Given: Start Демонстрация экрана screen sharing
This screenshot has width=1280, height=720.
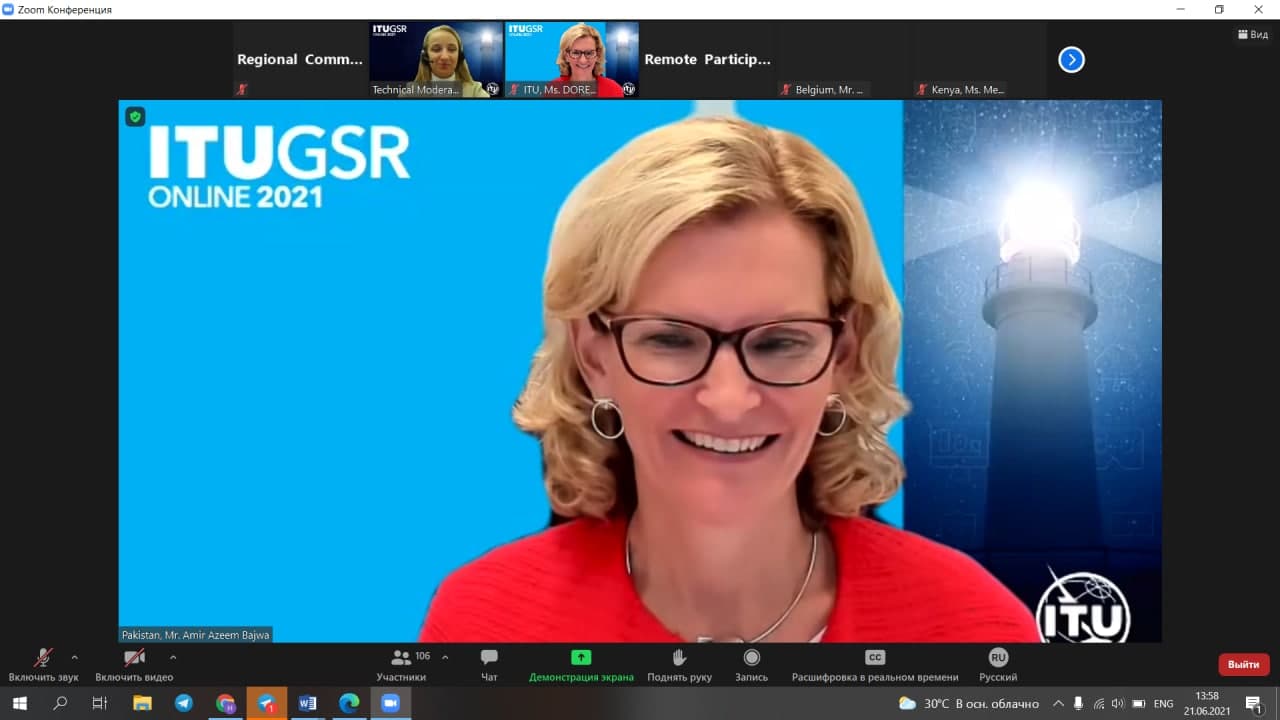Looking at the screenshot, I should (x=581, y=665).
